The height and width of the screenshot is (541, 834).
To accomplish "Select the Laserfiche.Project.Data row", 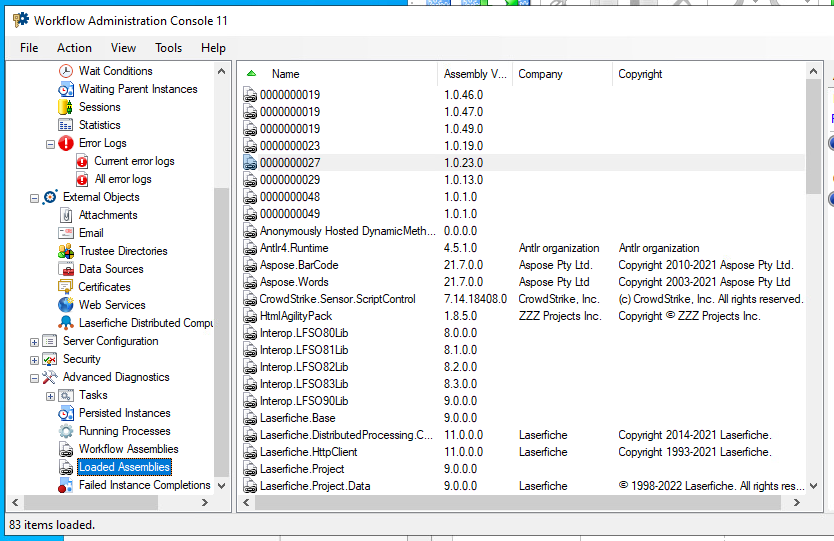I will point(523,486).
